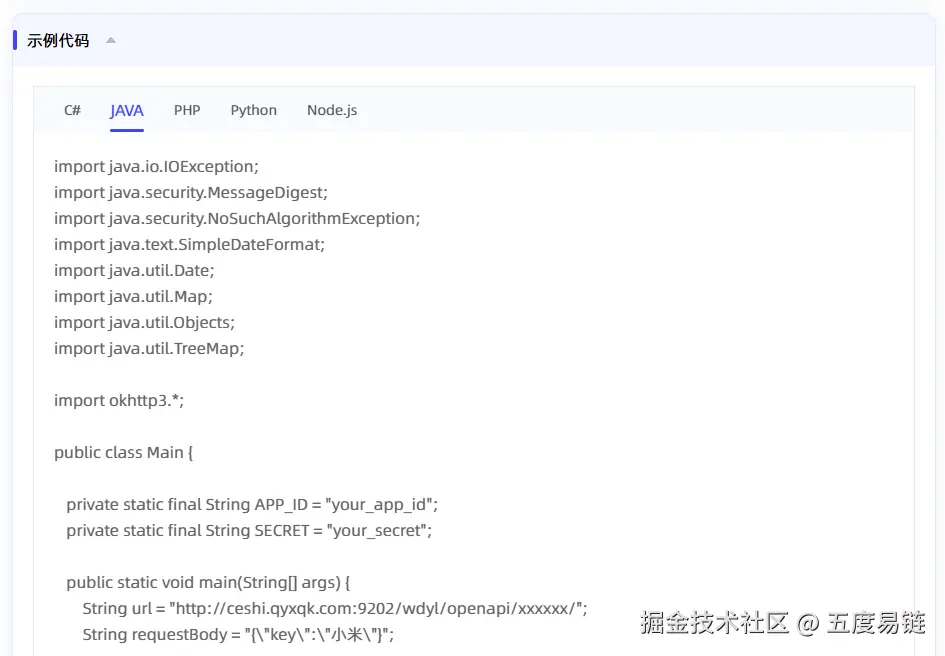Collapse the 示例代码 section arrow

click(x=111, y=40)
